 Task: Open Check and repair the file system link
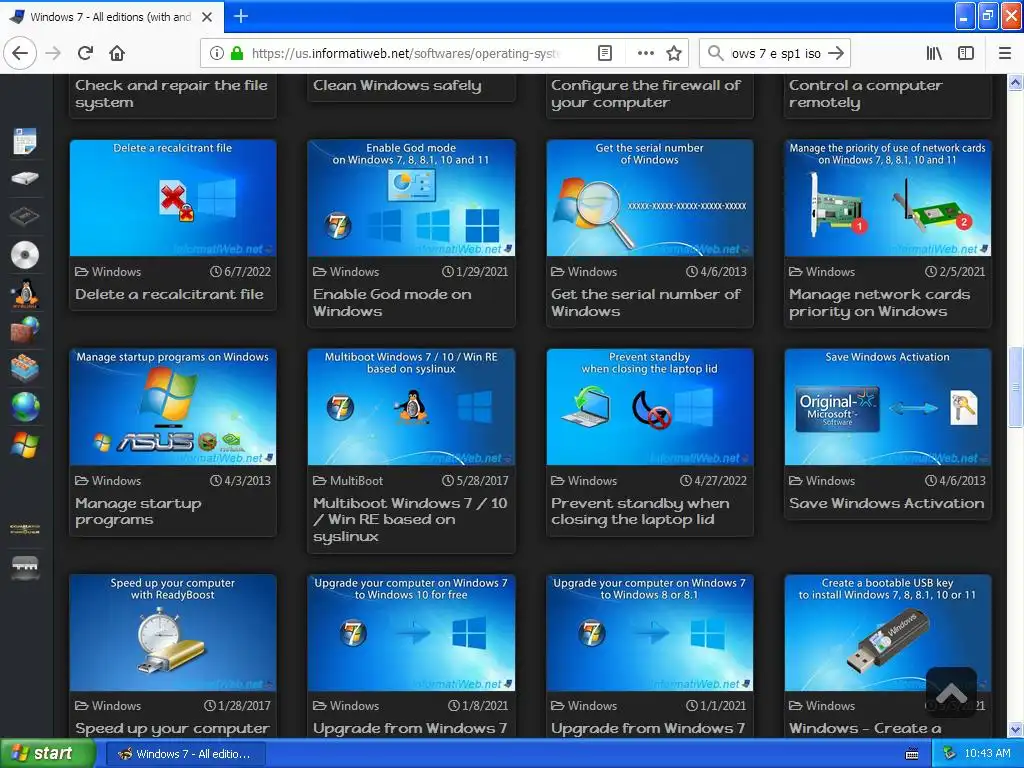coord(171,94)
